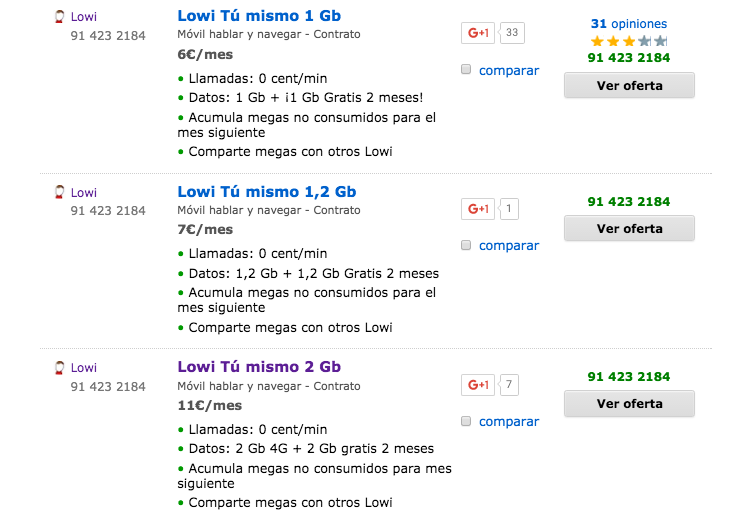Click Ver oferta button for 6€/mes plan
The height and width of the screenshot is (519, 738).
(x=629, y=85)
